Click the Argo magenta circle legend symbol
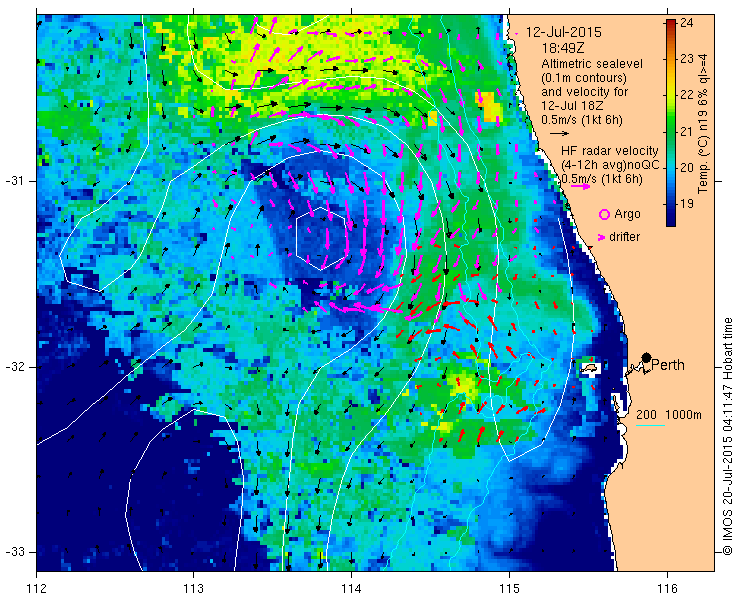This screenshot has height=600, width=740. [604, 215]
